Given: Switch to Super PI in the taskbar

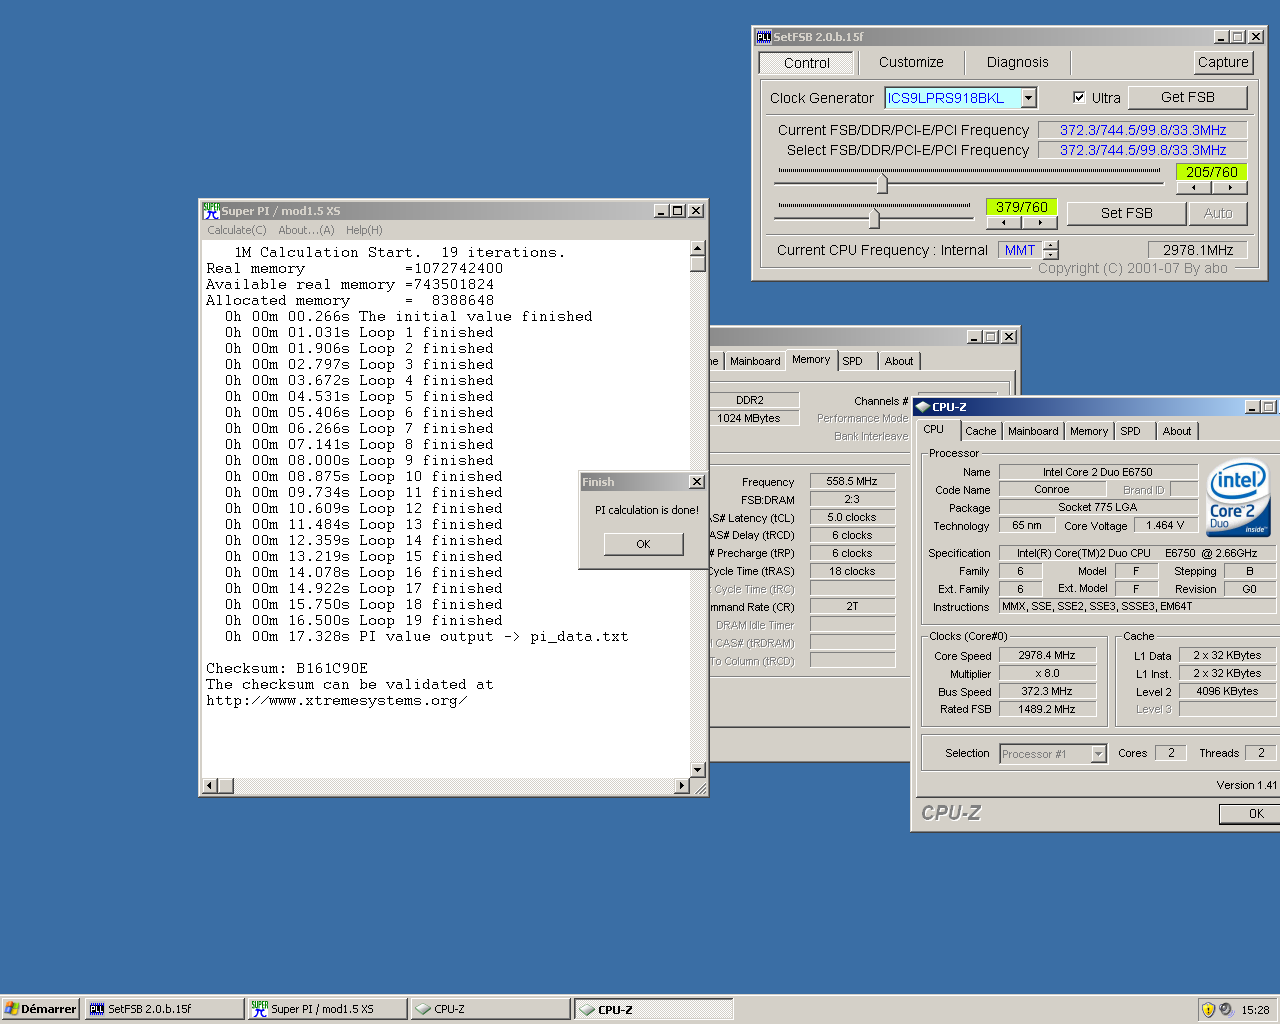Looking at the screenshot, I should coord(327,1009).
